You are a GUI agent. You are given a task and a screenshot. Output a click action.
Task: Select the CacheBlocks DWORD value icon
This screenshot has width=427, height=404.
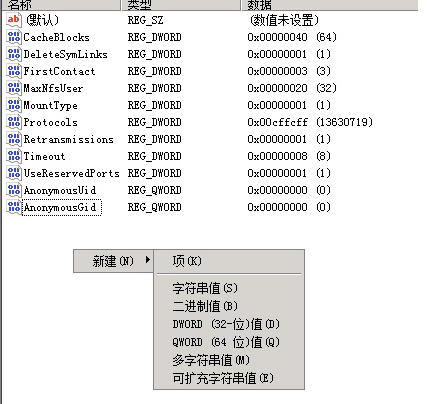14,37
